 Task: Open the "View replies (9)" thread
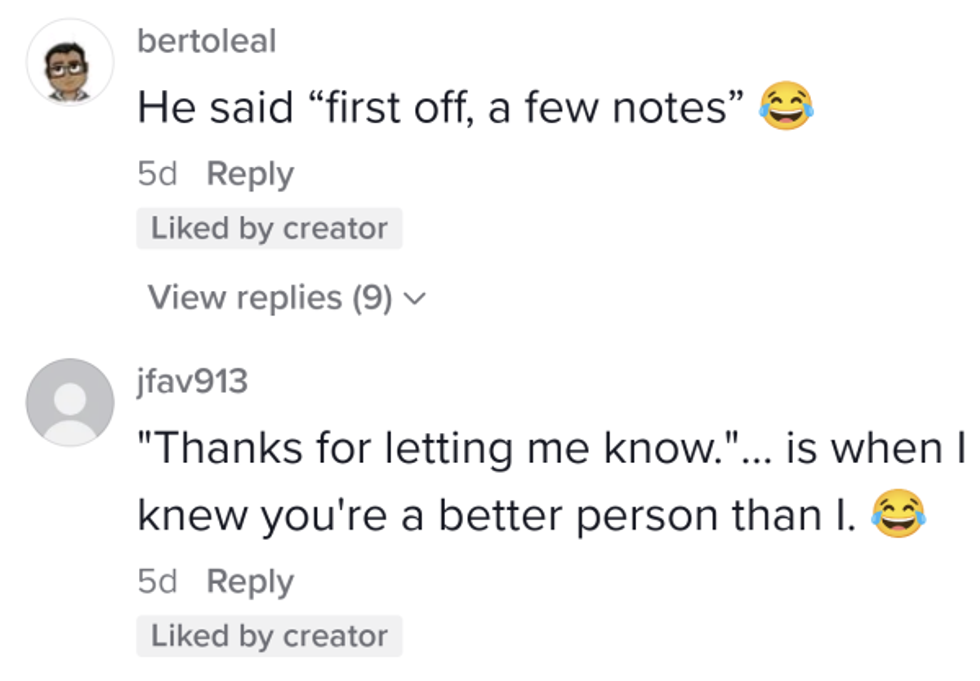point(270,298)
